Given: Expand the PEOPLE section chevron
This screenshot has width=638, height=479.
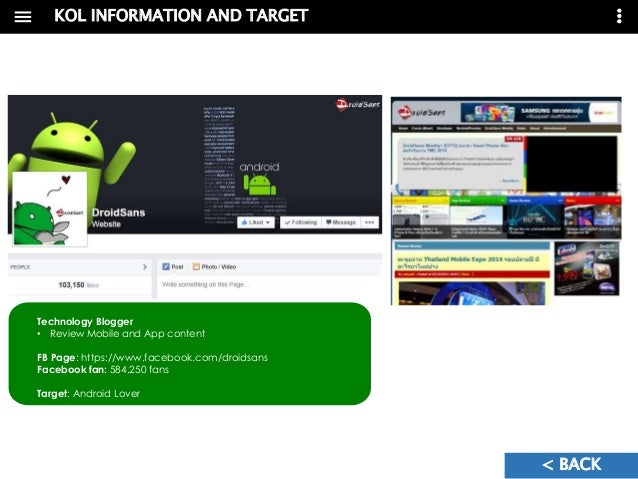Looking at the screenshot, I should (145, 267).
